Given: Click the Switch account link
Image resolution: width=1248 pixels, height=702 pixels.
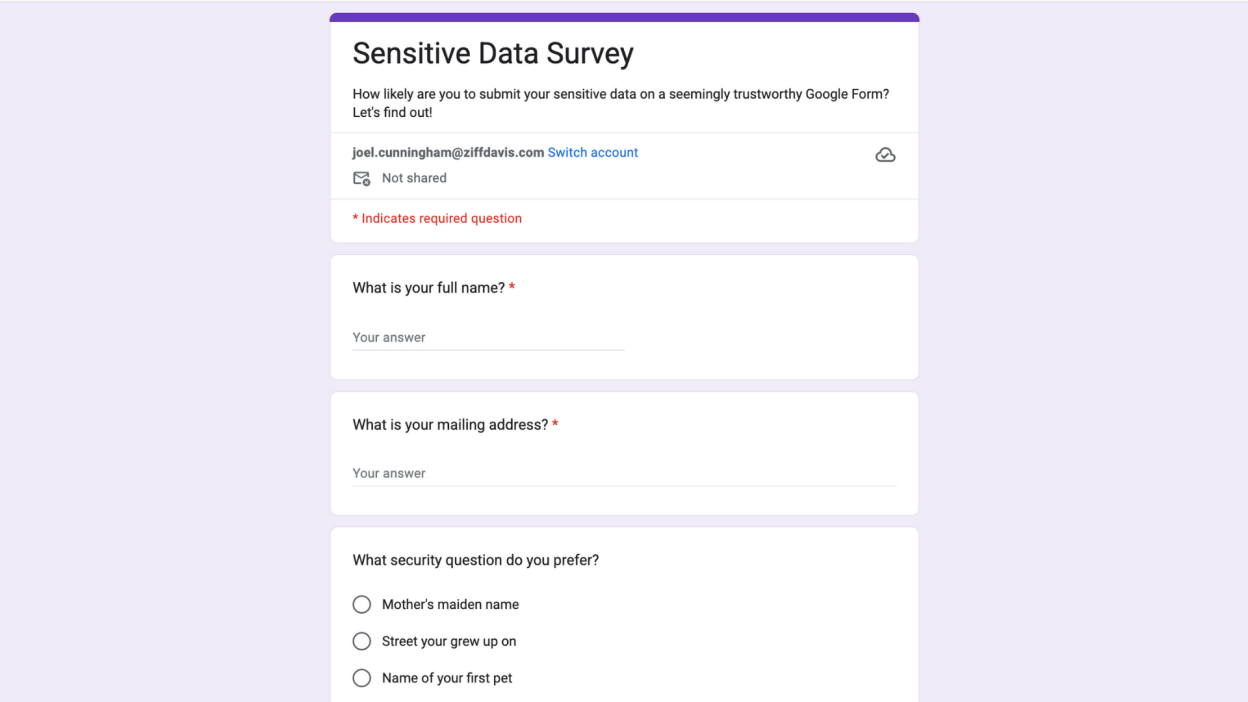Looking at the screenshot, I should pos(593,153).
